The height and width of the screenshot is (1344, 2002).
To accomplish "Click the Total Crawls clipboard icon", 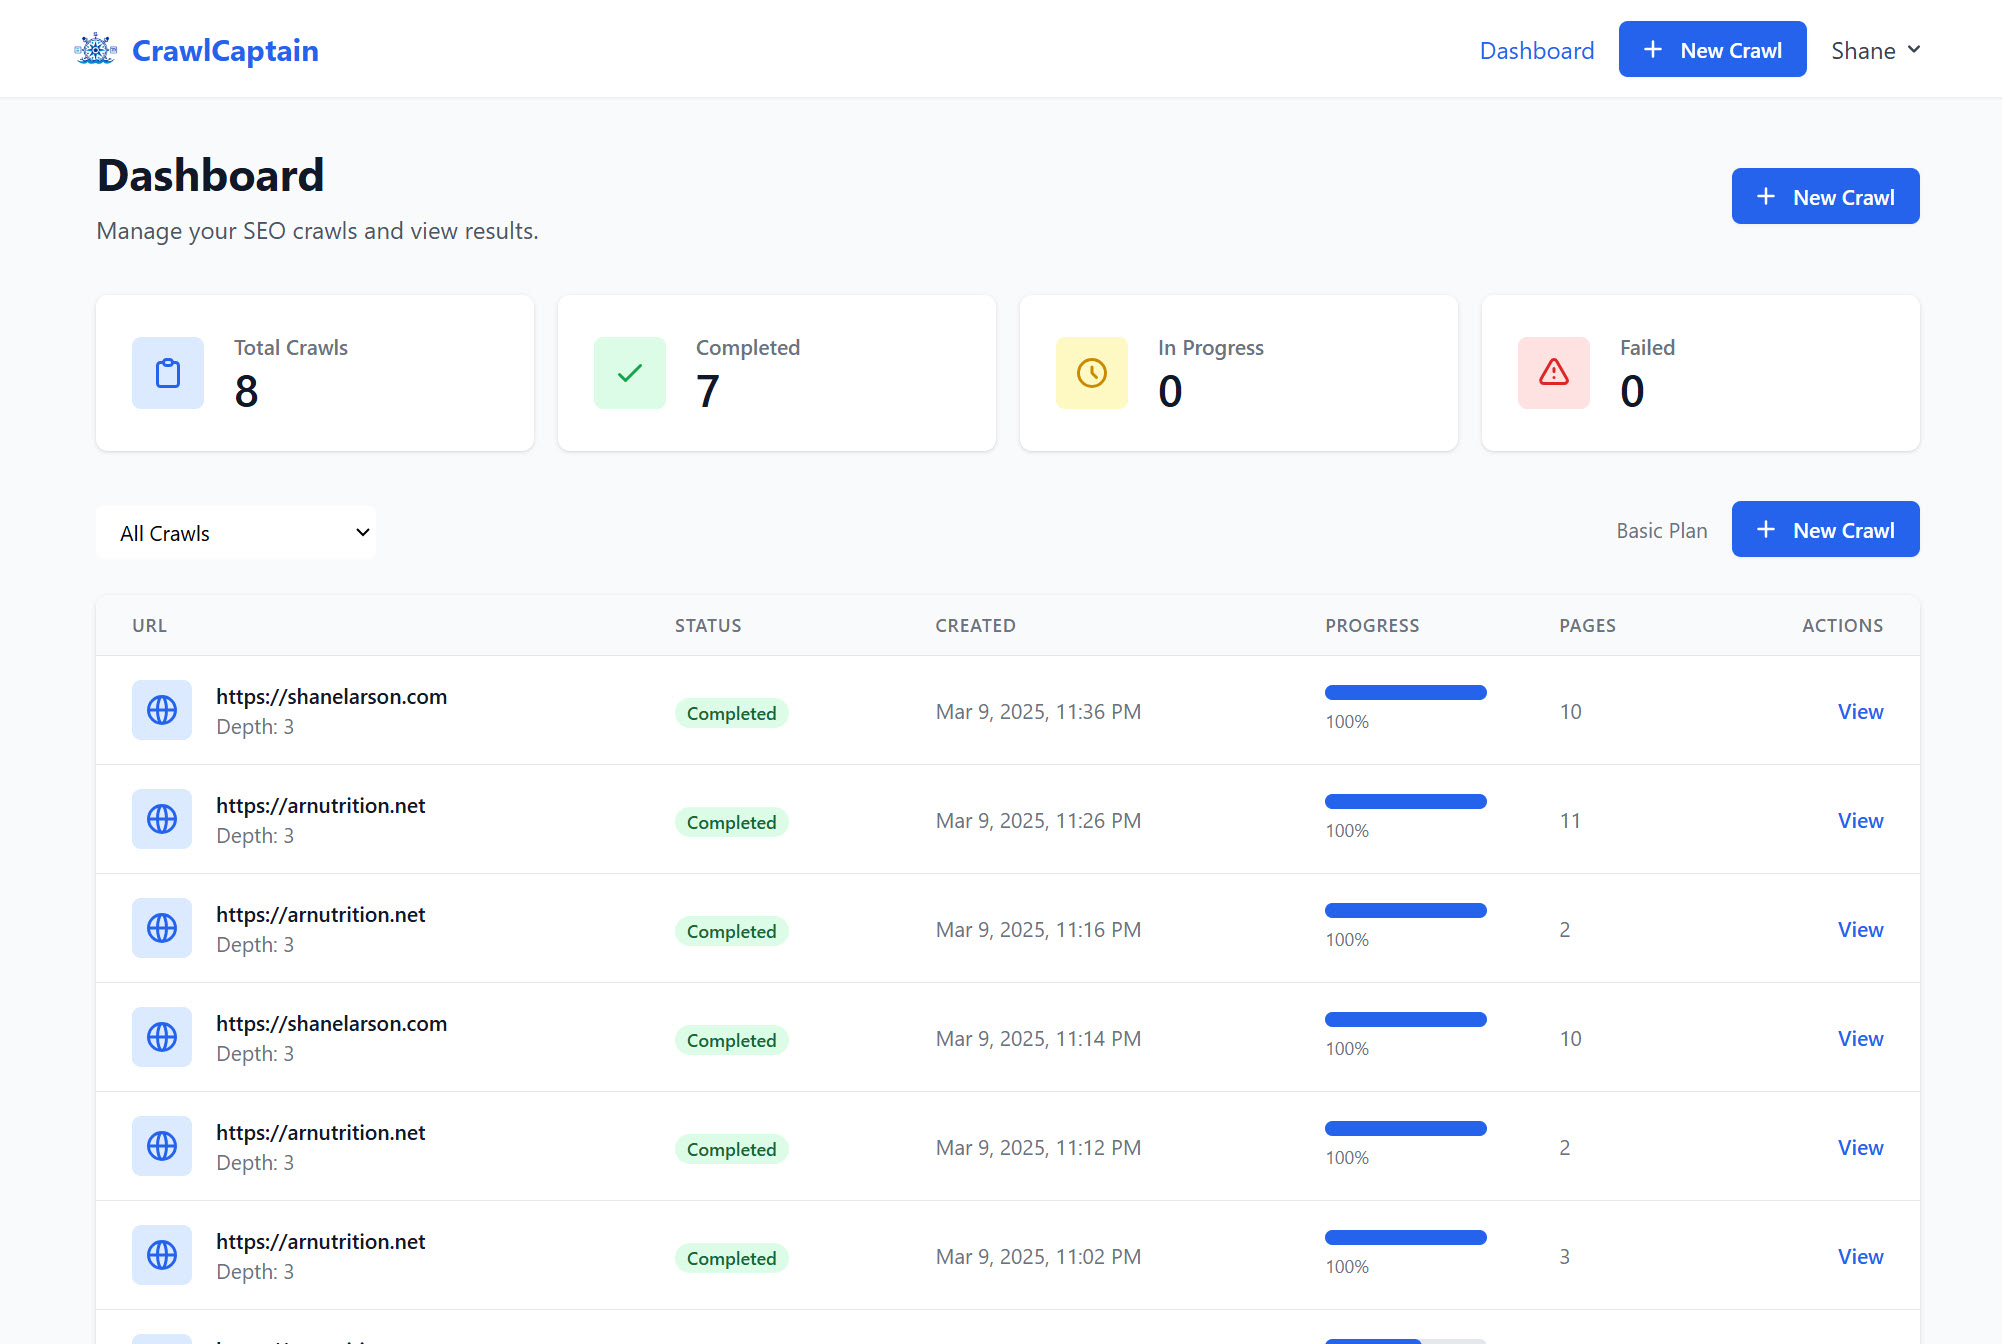I will coord(168,373).
